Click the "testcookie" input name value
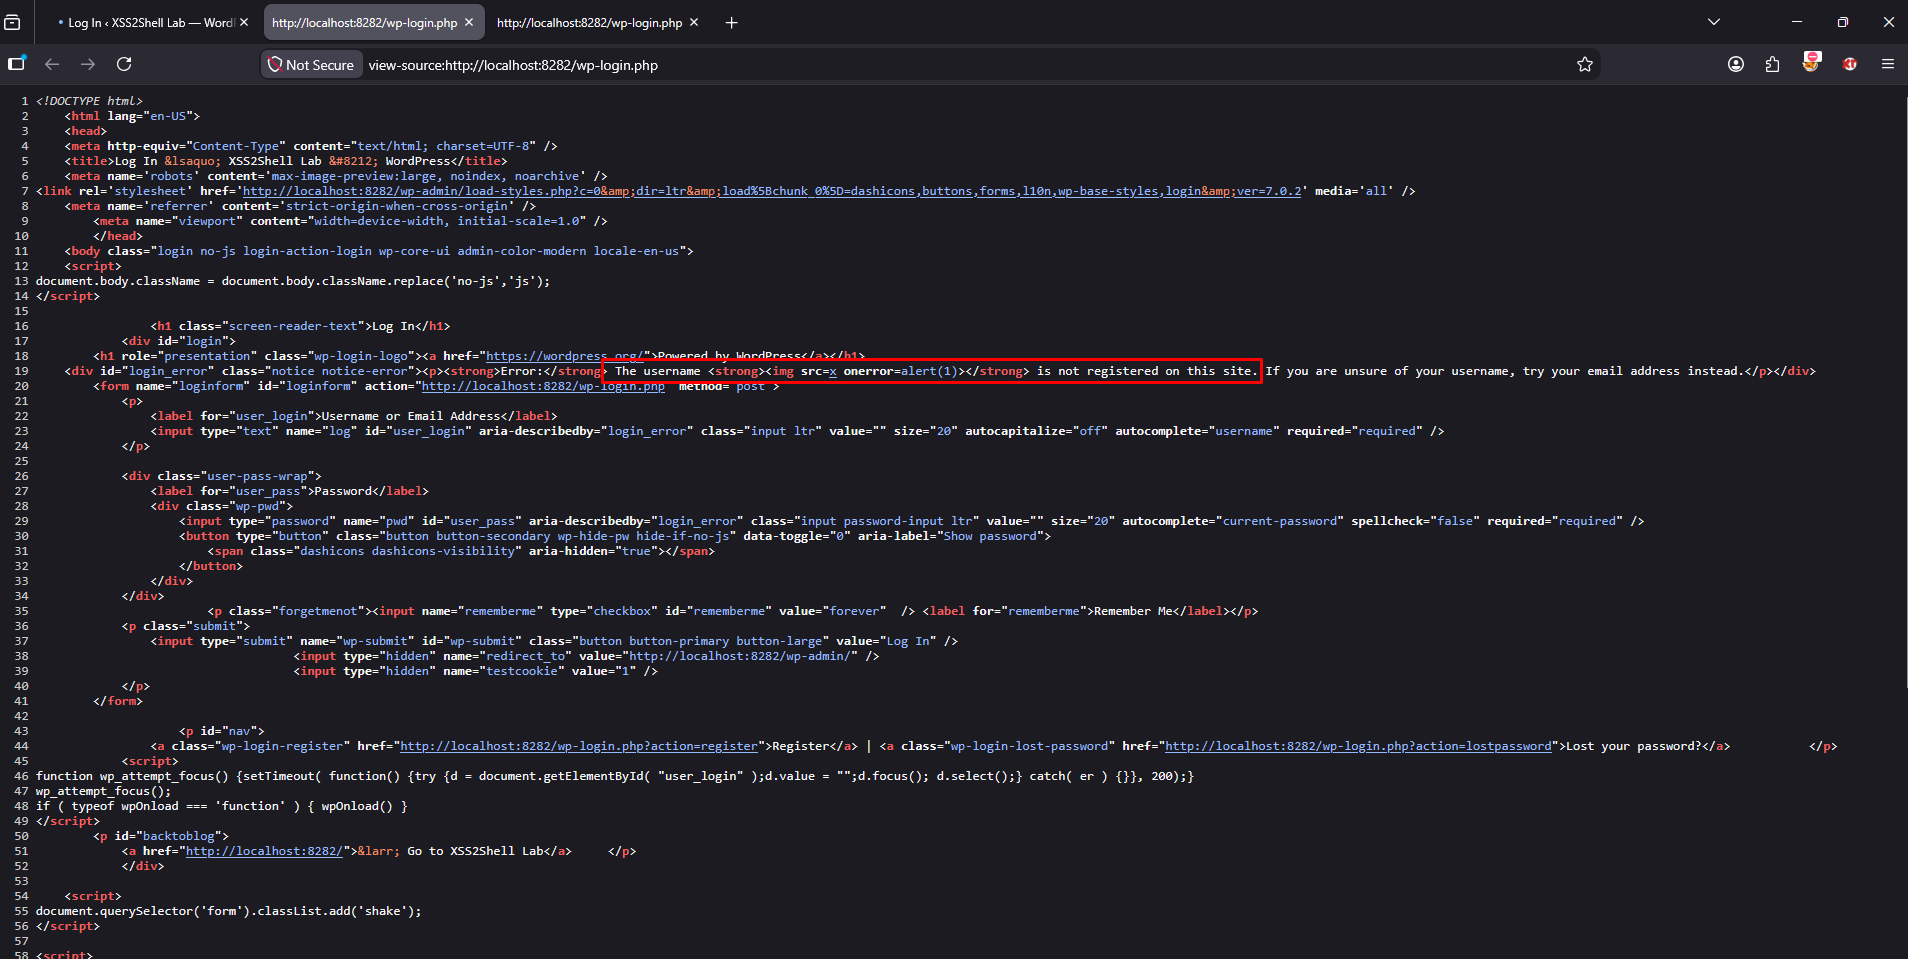Image resolution: width=1908 pixels, height=959 pixels. [522, 671]
